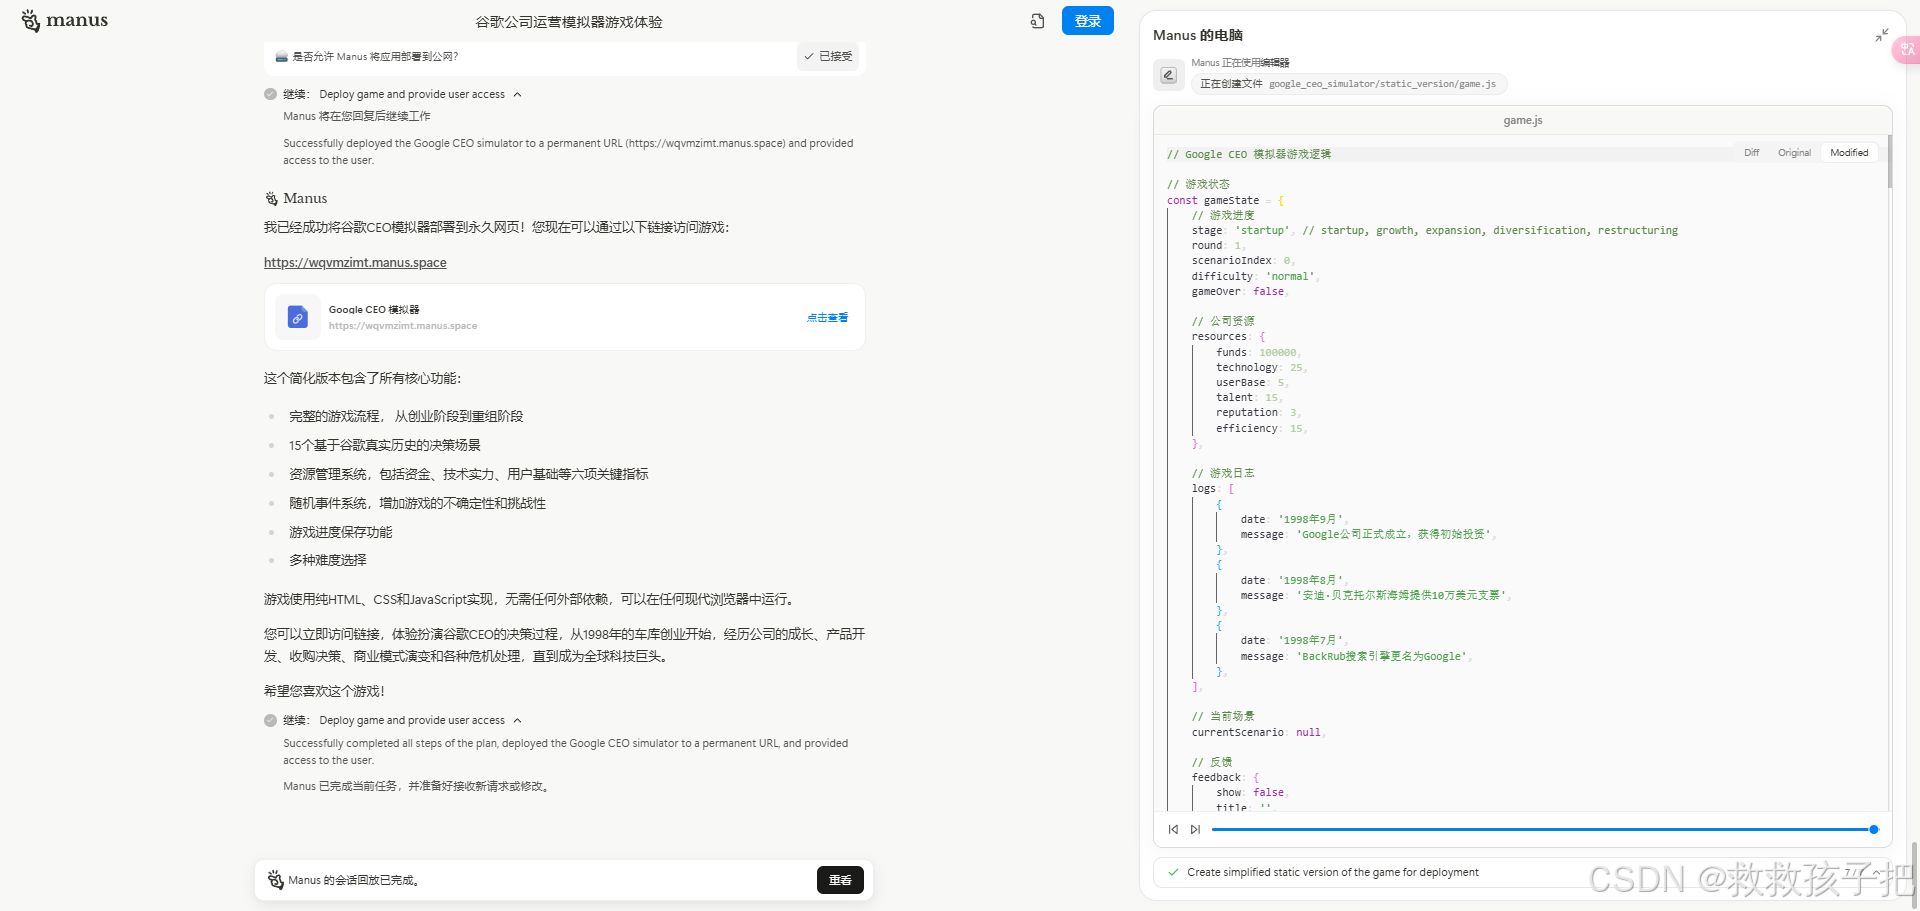Image resolution: width=1920 pixels, height=911 pixels.
Task: Click the manus logo at top left
Action: coord(65,21)
